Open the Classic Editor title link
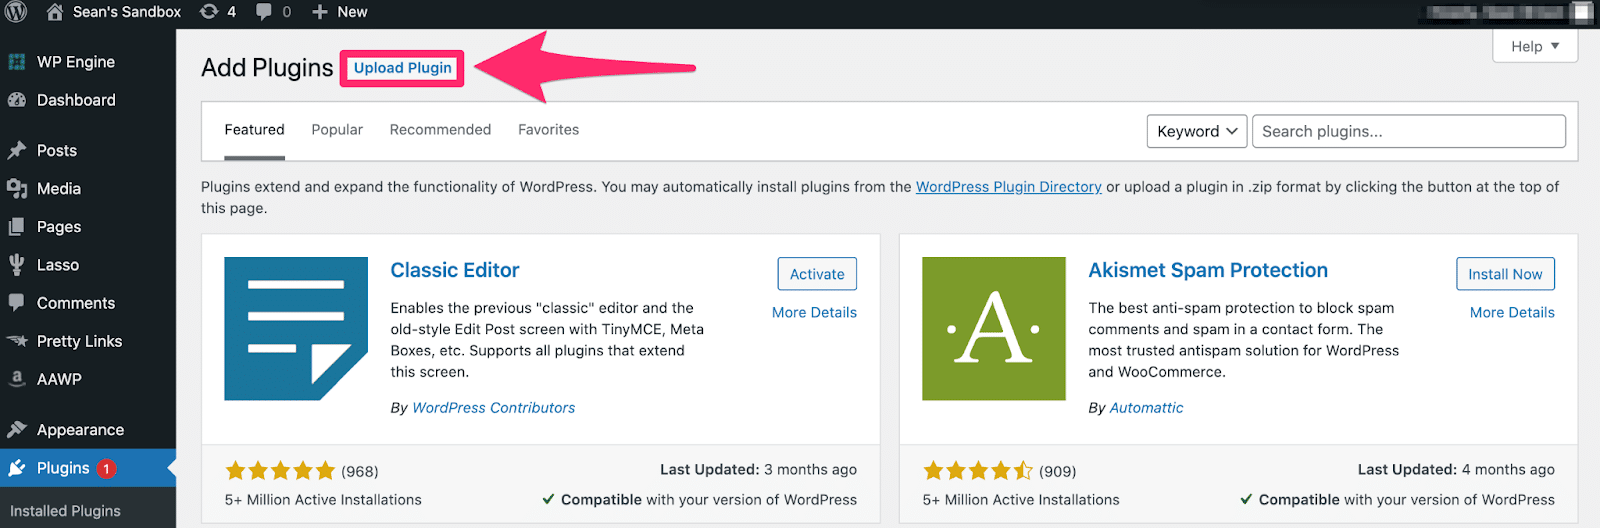The height and width of the screenshot is (528, 1600). tap(455, 270)
